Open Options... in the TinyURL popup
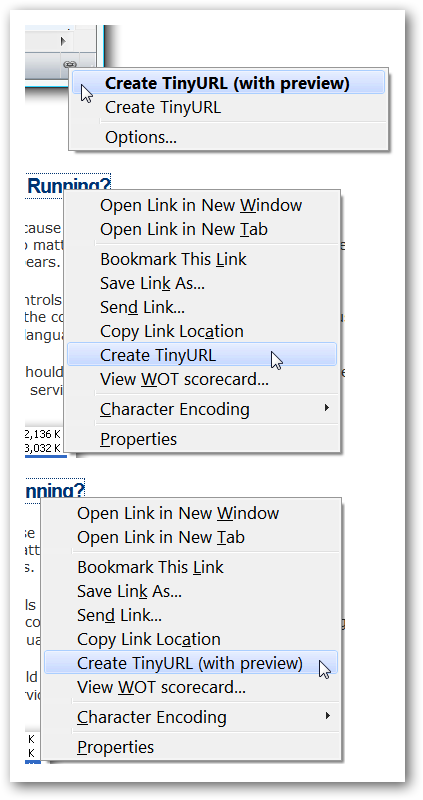Screen dimensions: 423x800 [x=141, y=137]
